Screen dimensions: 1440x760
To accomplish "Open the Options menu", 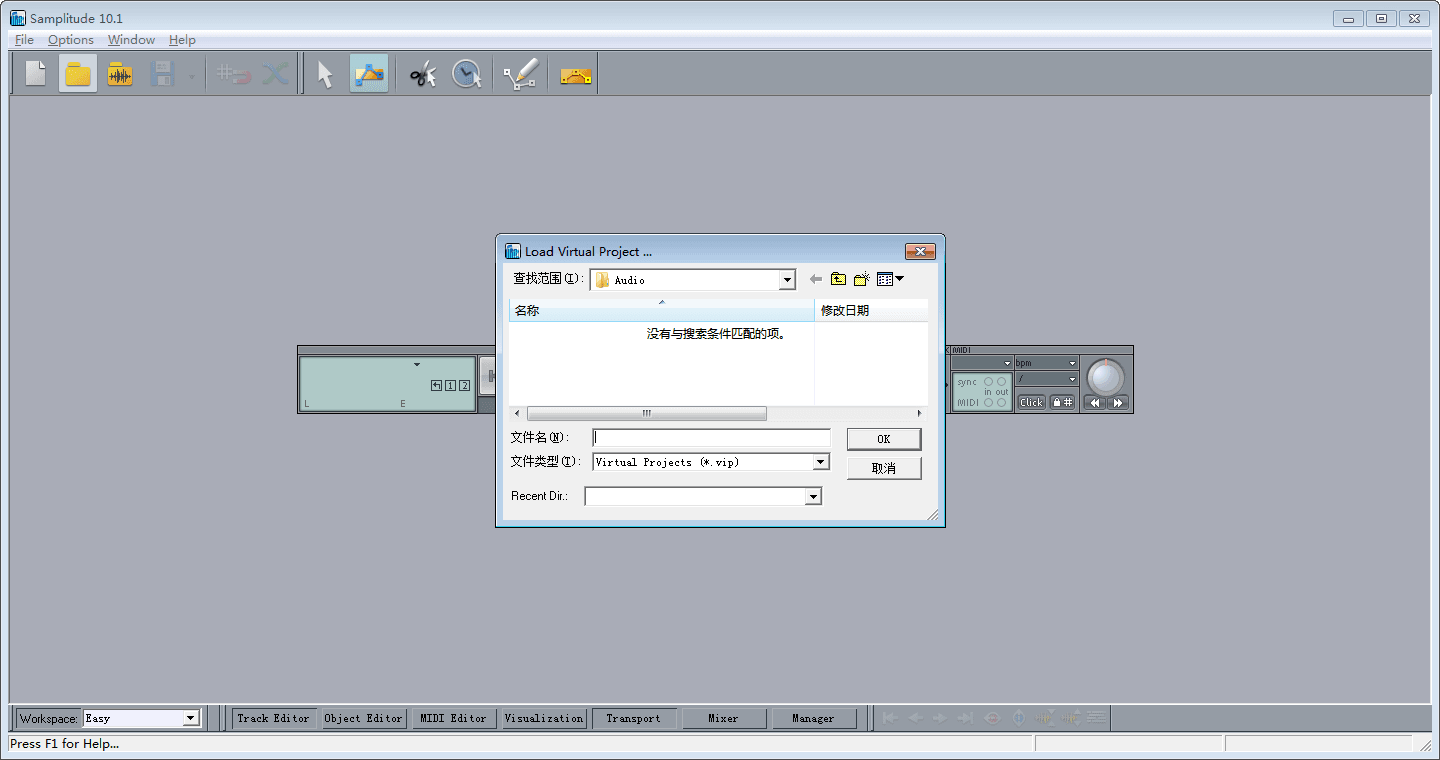I will point(71,40).
